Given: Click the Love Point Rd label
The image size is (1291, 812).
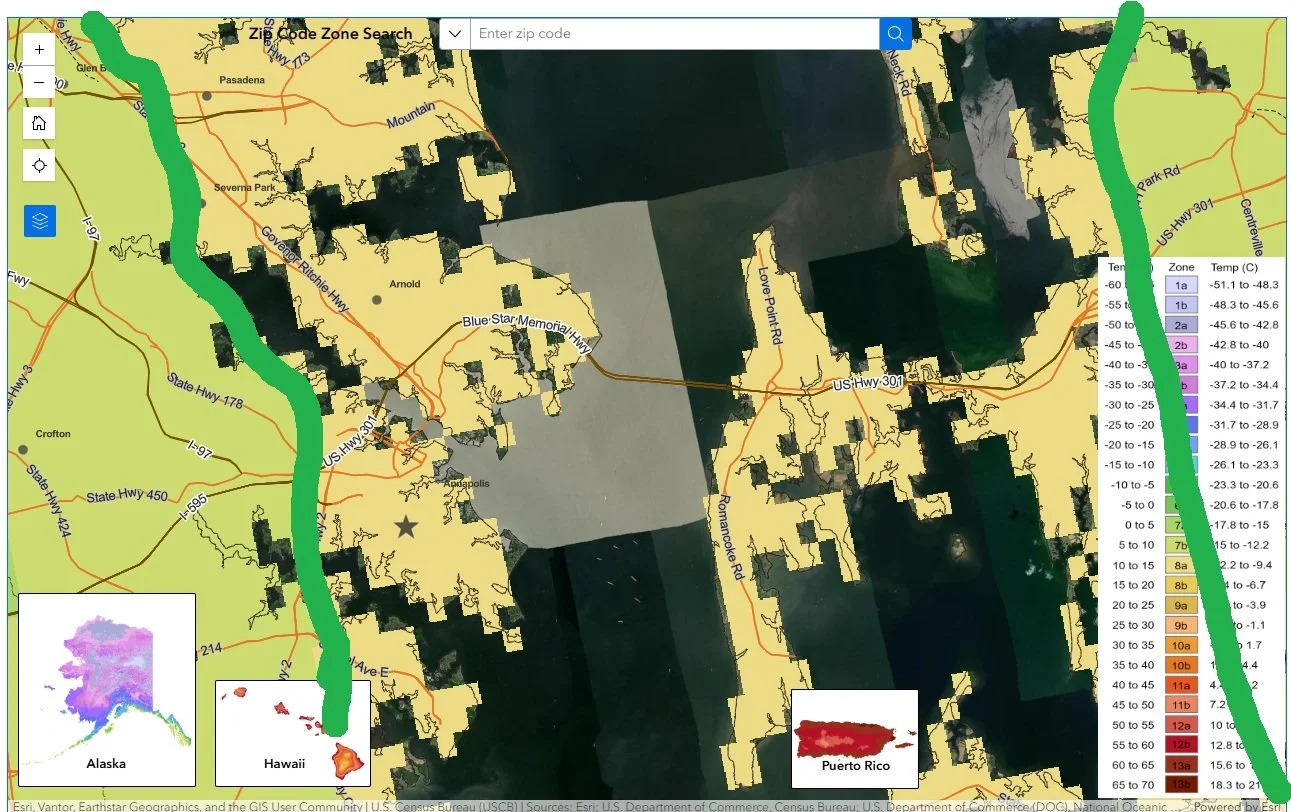Looking at the screenshot, I should pyautogui.click(x=768, y=305).
